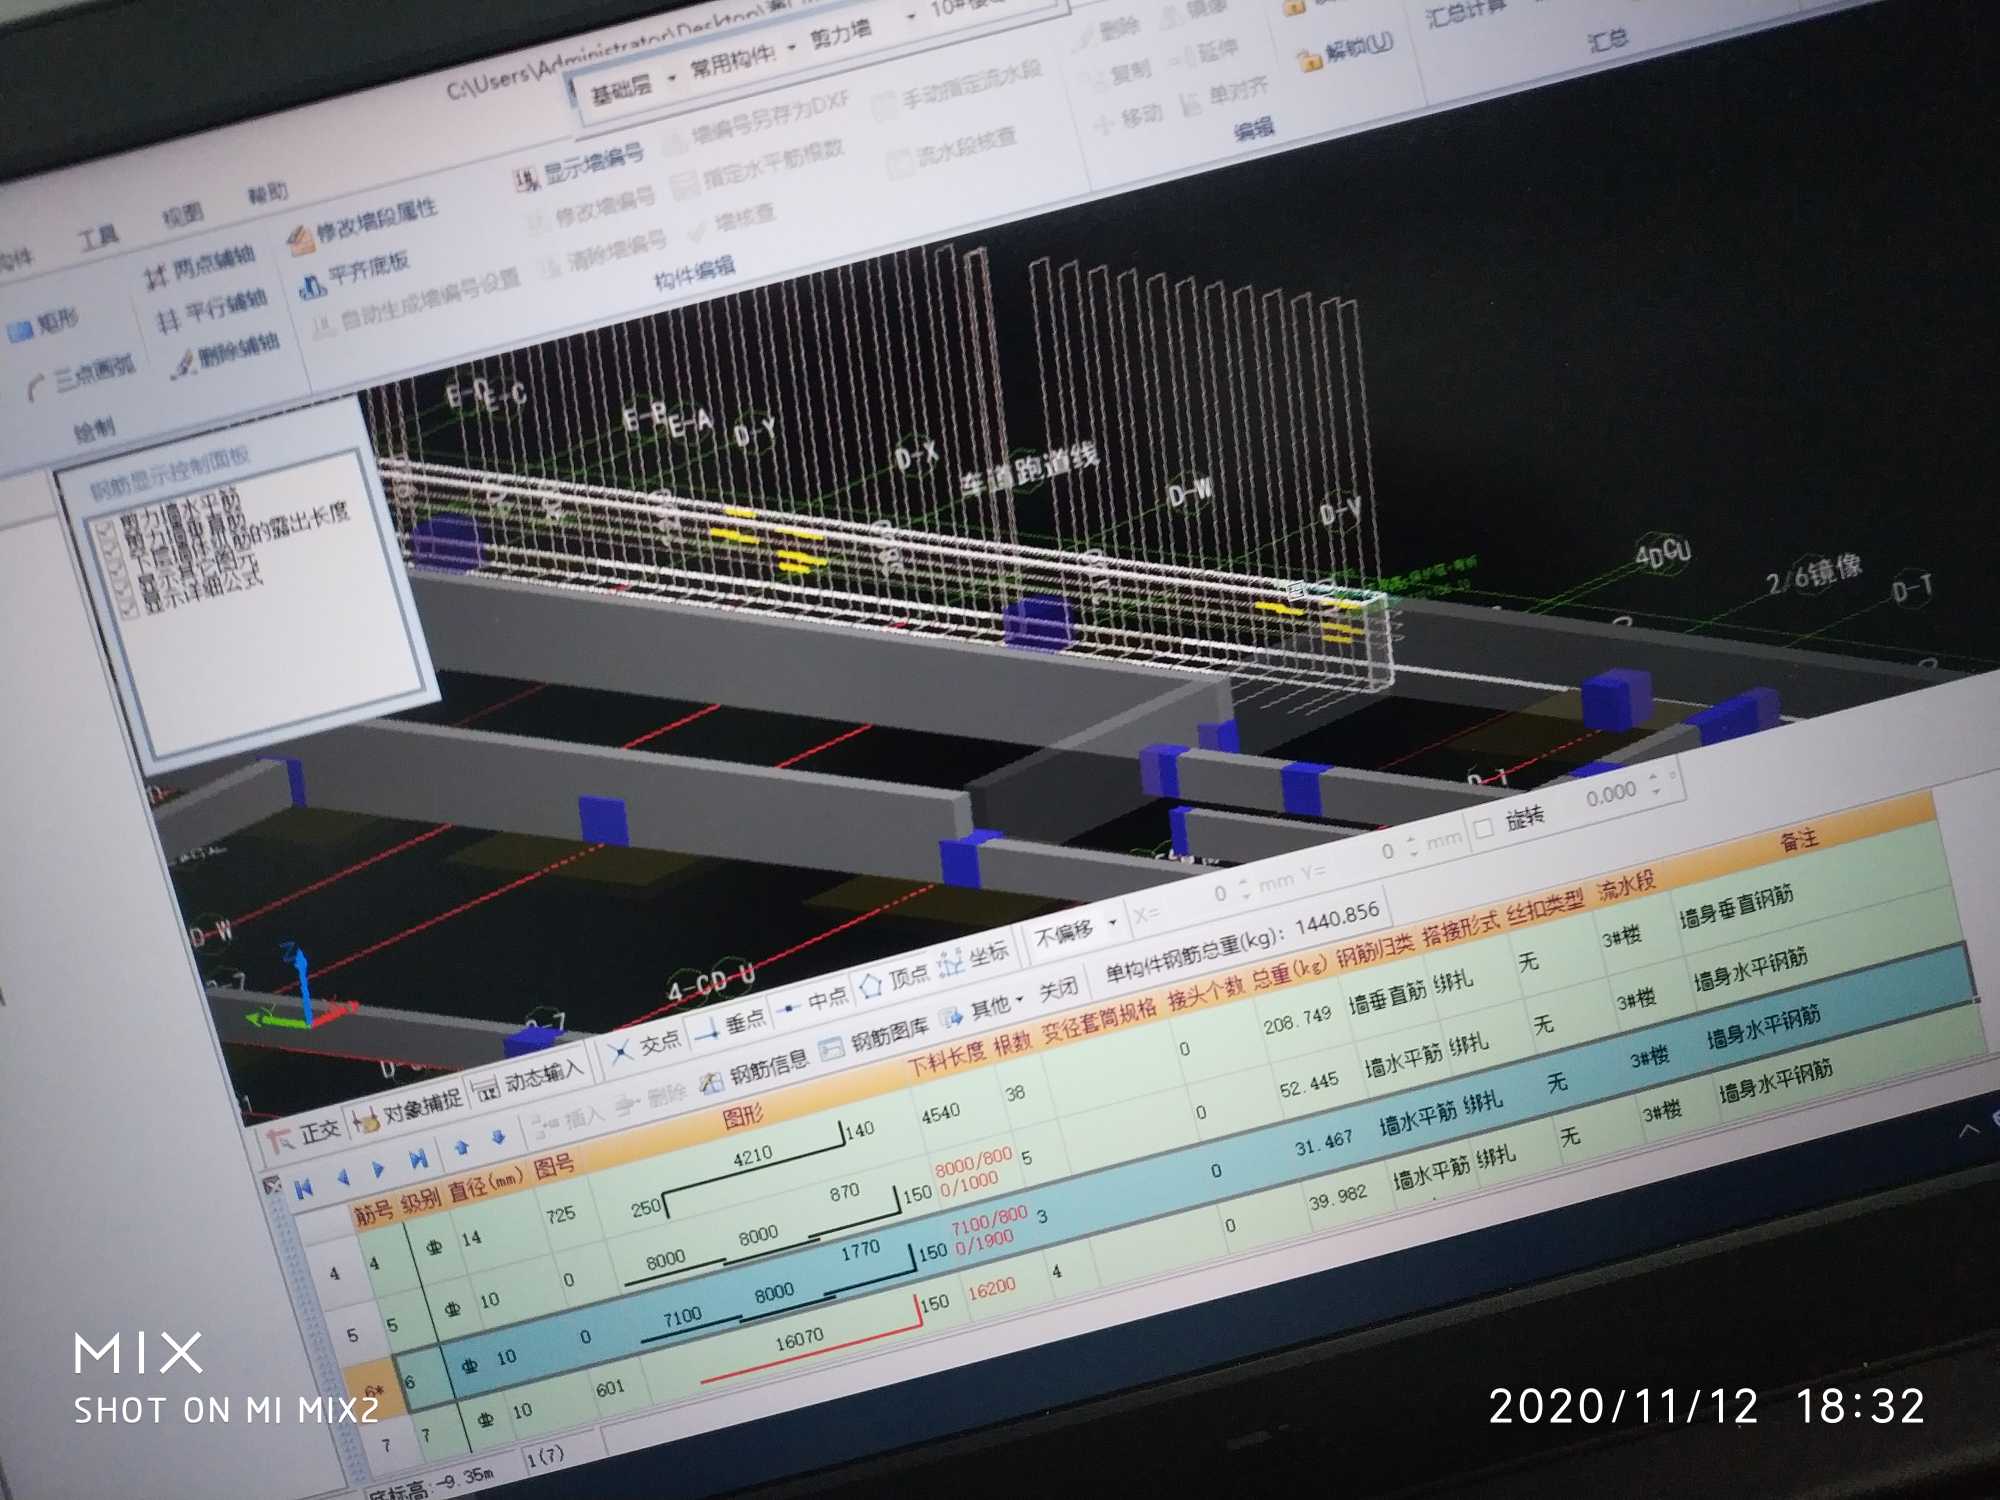Toggle 正交 orthogonal mode

click(x=304, y=1134)
